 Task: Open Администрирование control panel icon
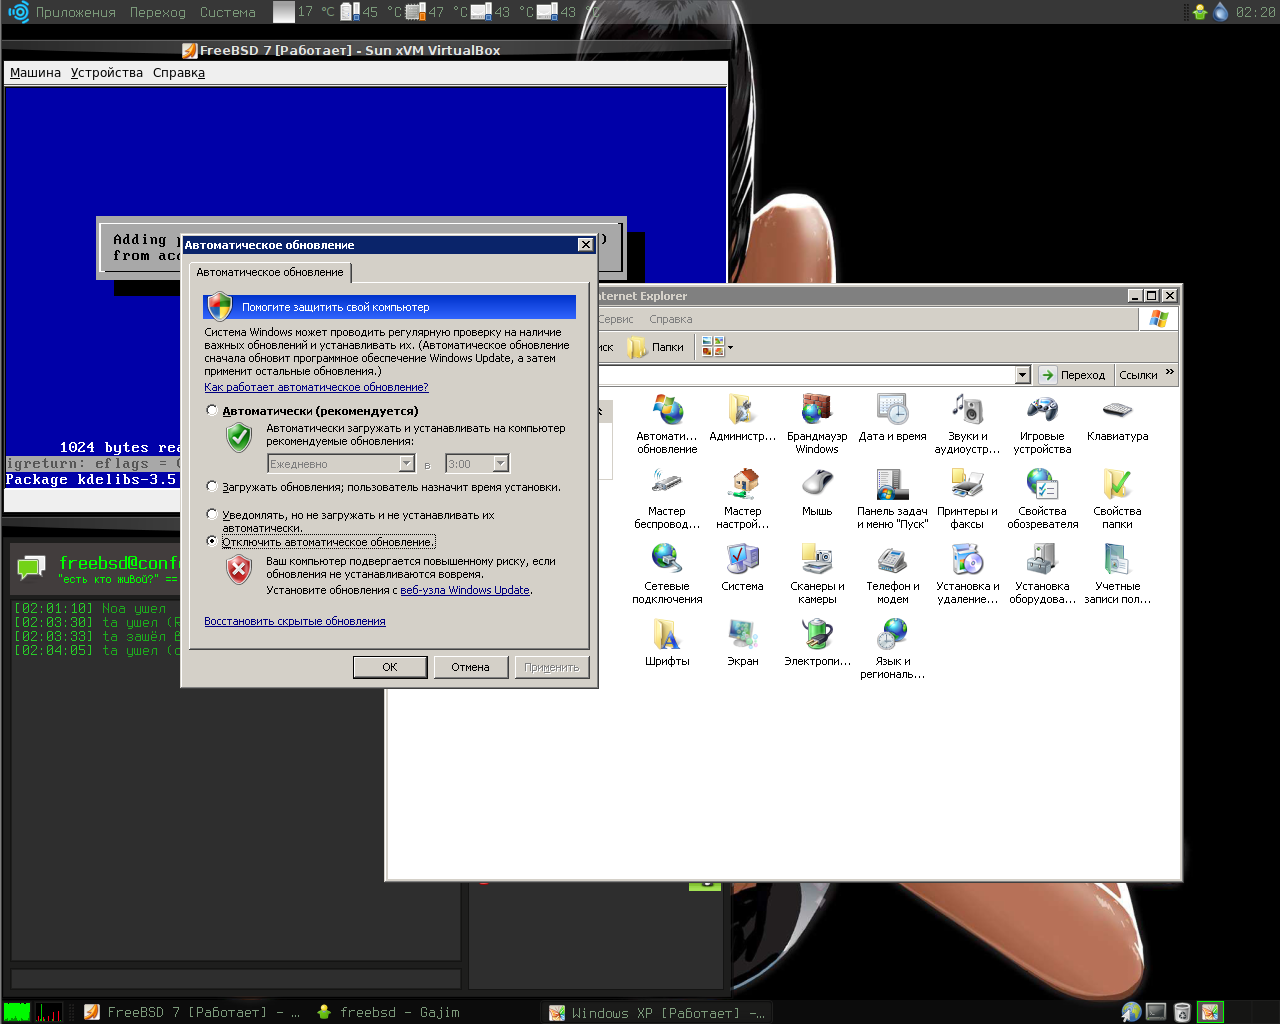coord(742,417)
